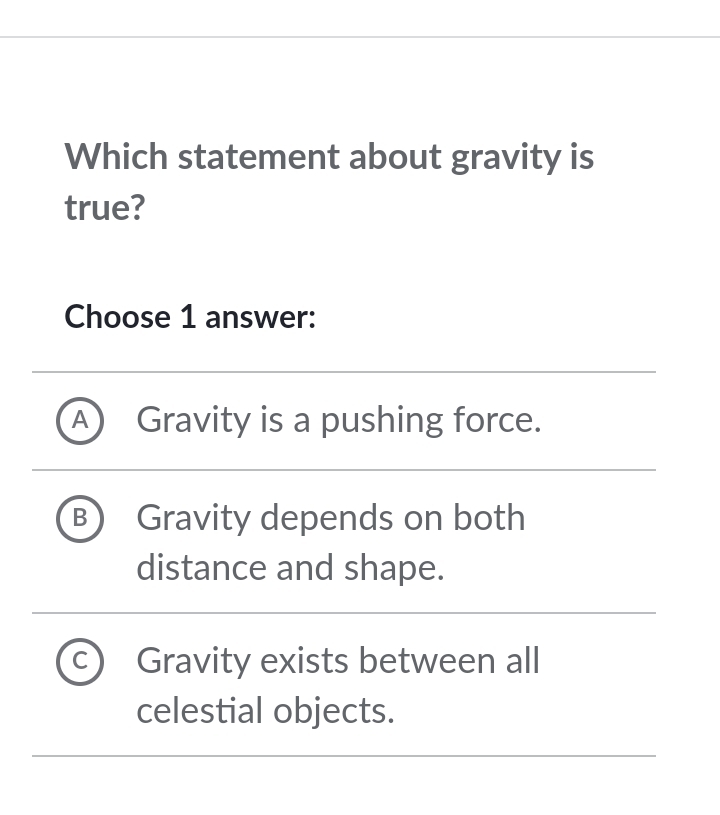
Task: Choose "Gravity exists between all celestial objects."
Action: tap(337, 686)
